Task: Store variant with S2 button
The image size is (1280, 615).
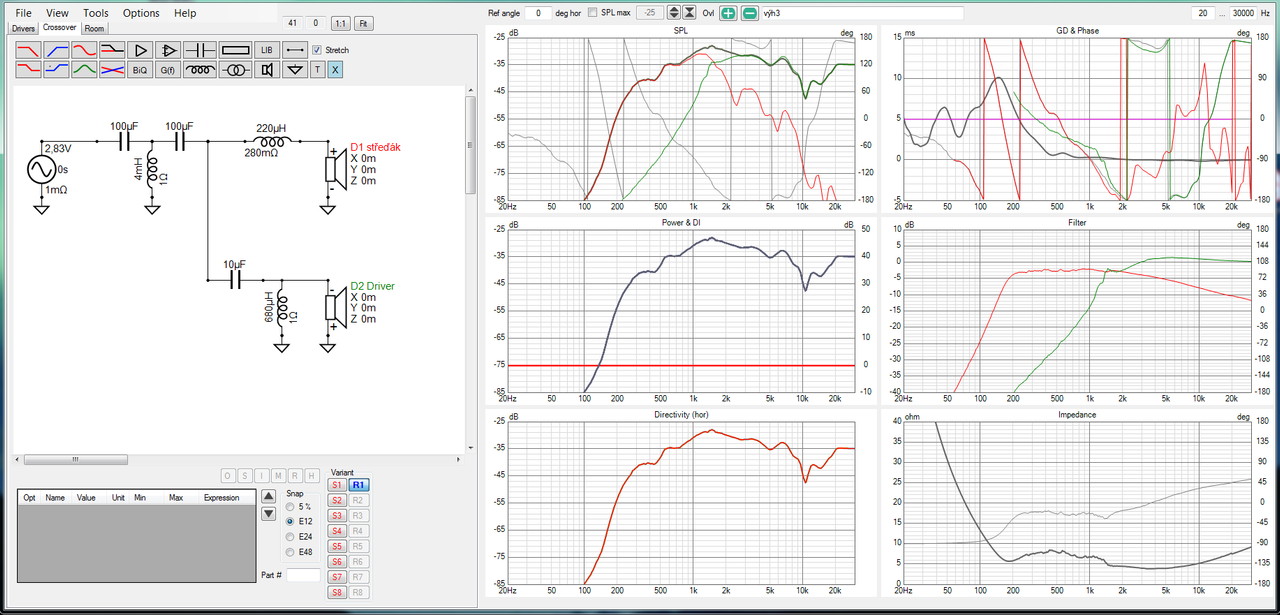Action: [x=337, y=500]
